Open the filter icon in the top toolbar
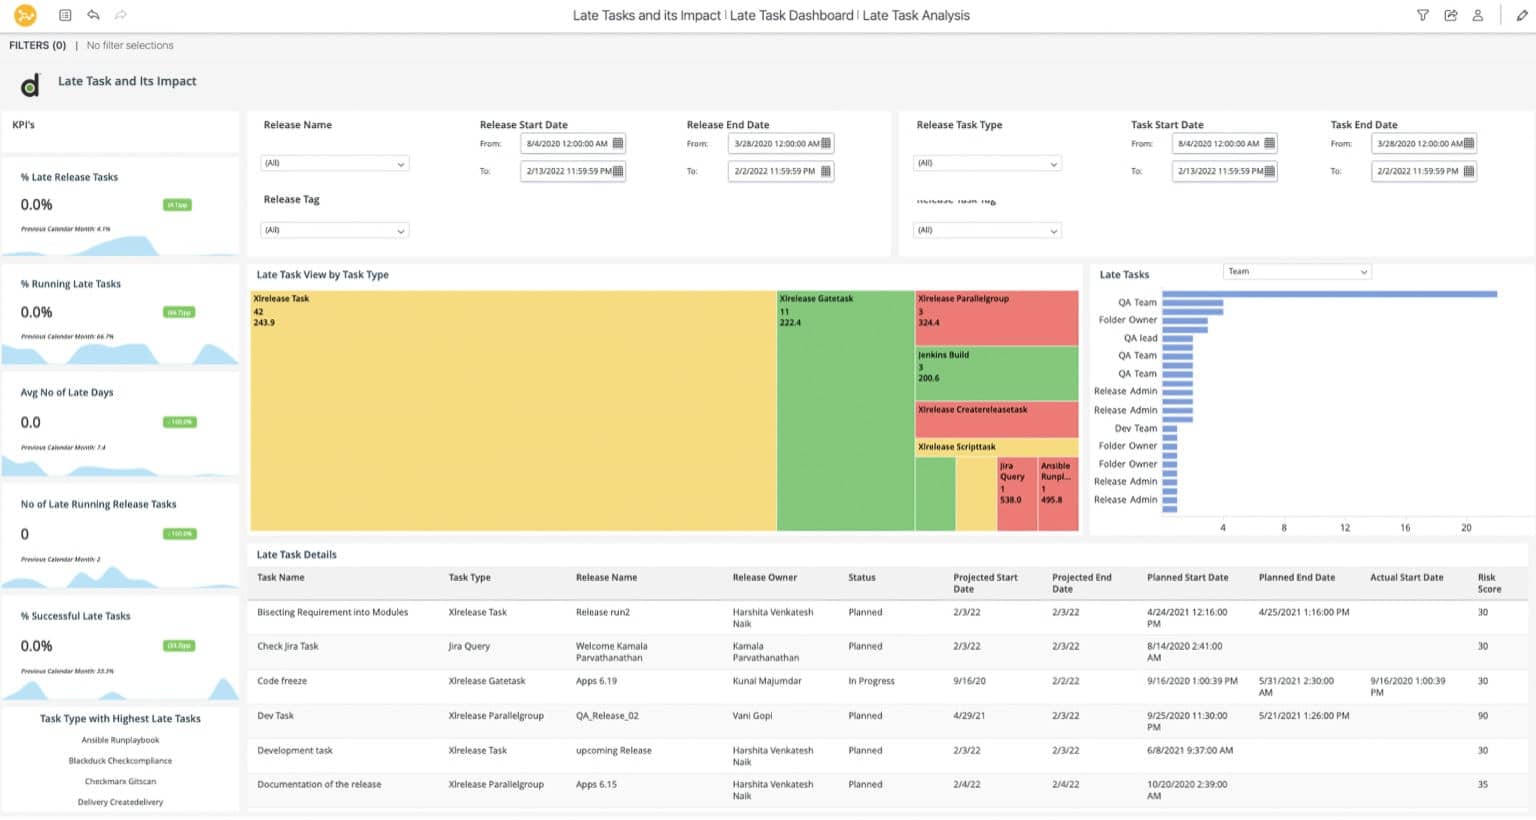Image resolution: width=1536 pixels, height=820 pixels. tap(1423, 15)
